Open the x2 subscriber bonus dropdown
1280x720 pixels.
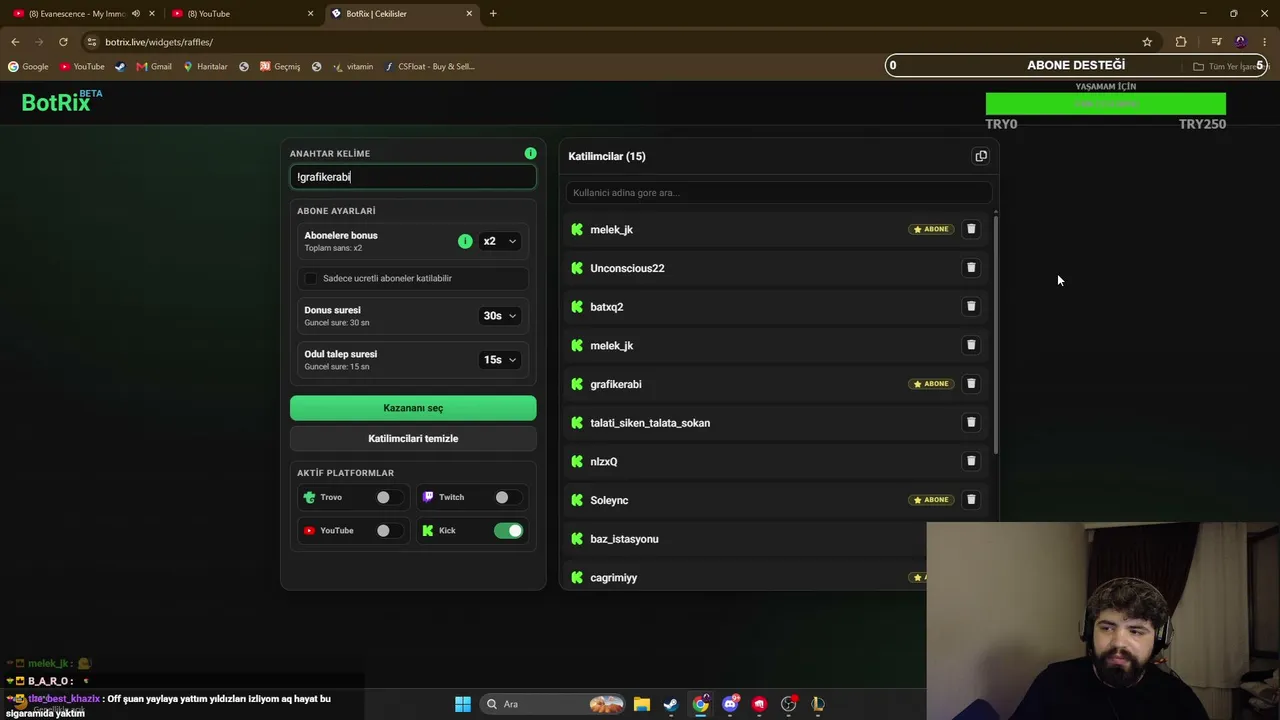[x=500, y=241]
